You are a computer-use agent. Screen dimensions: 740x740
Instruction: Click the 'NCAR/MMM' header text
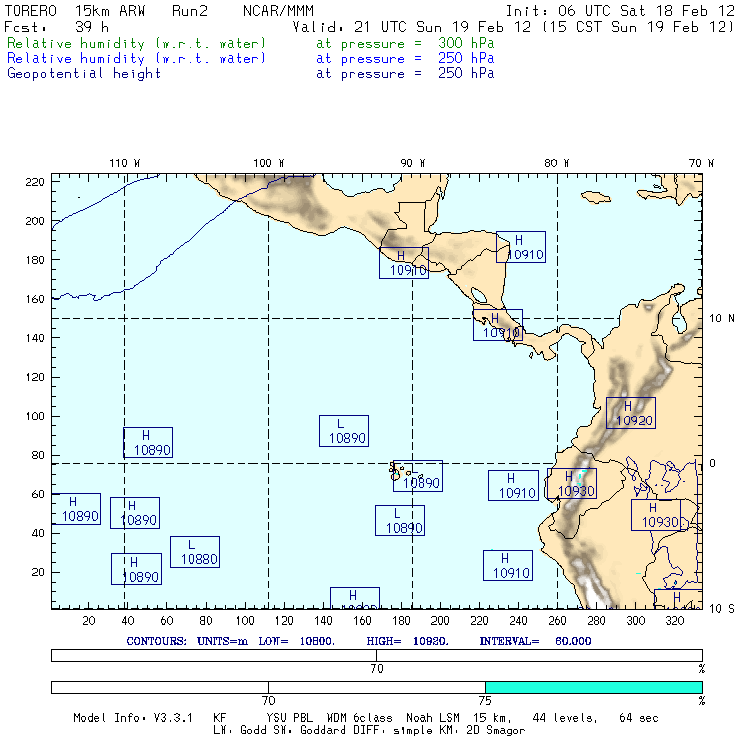point(278,11)
